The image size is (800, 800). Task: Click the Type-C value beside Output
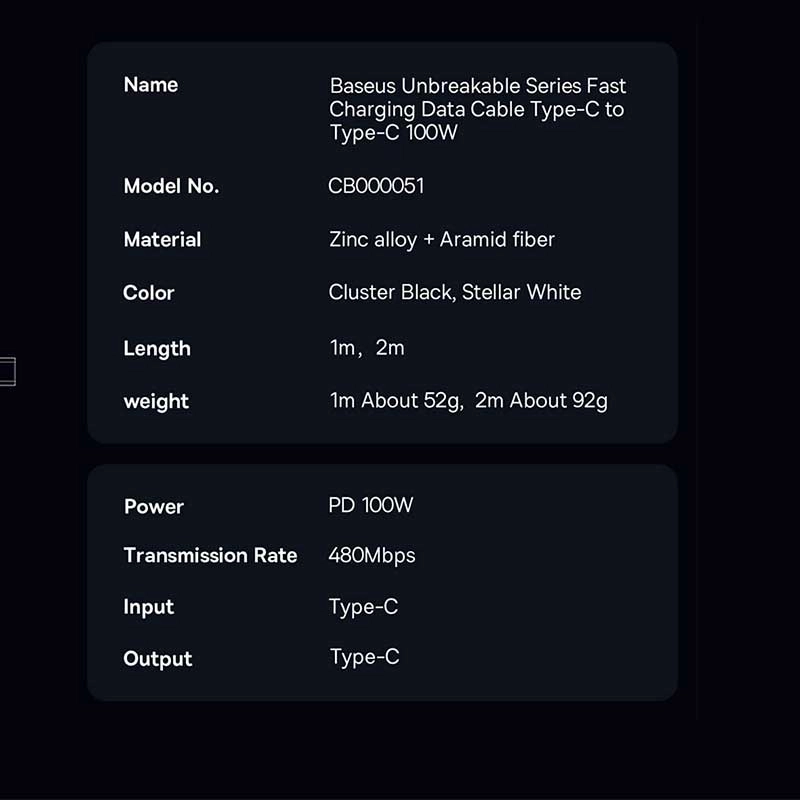coord(364,657)
